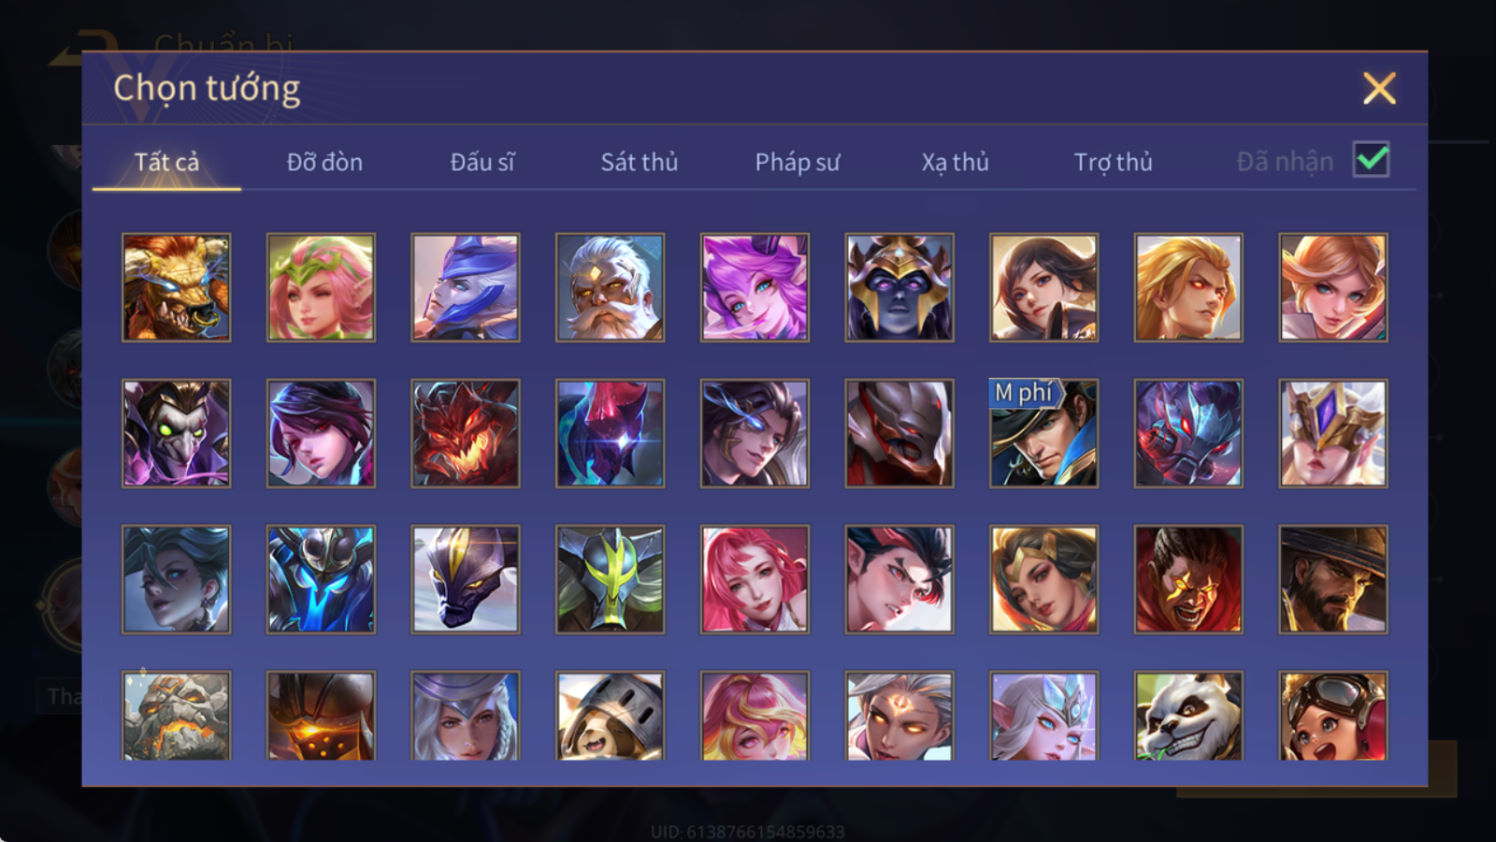This screenshot has width=1496, height=842.
Task: Close the Chọn tướng dialog
Action: point(1379,89)
